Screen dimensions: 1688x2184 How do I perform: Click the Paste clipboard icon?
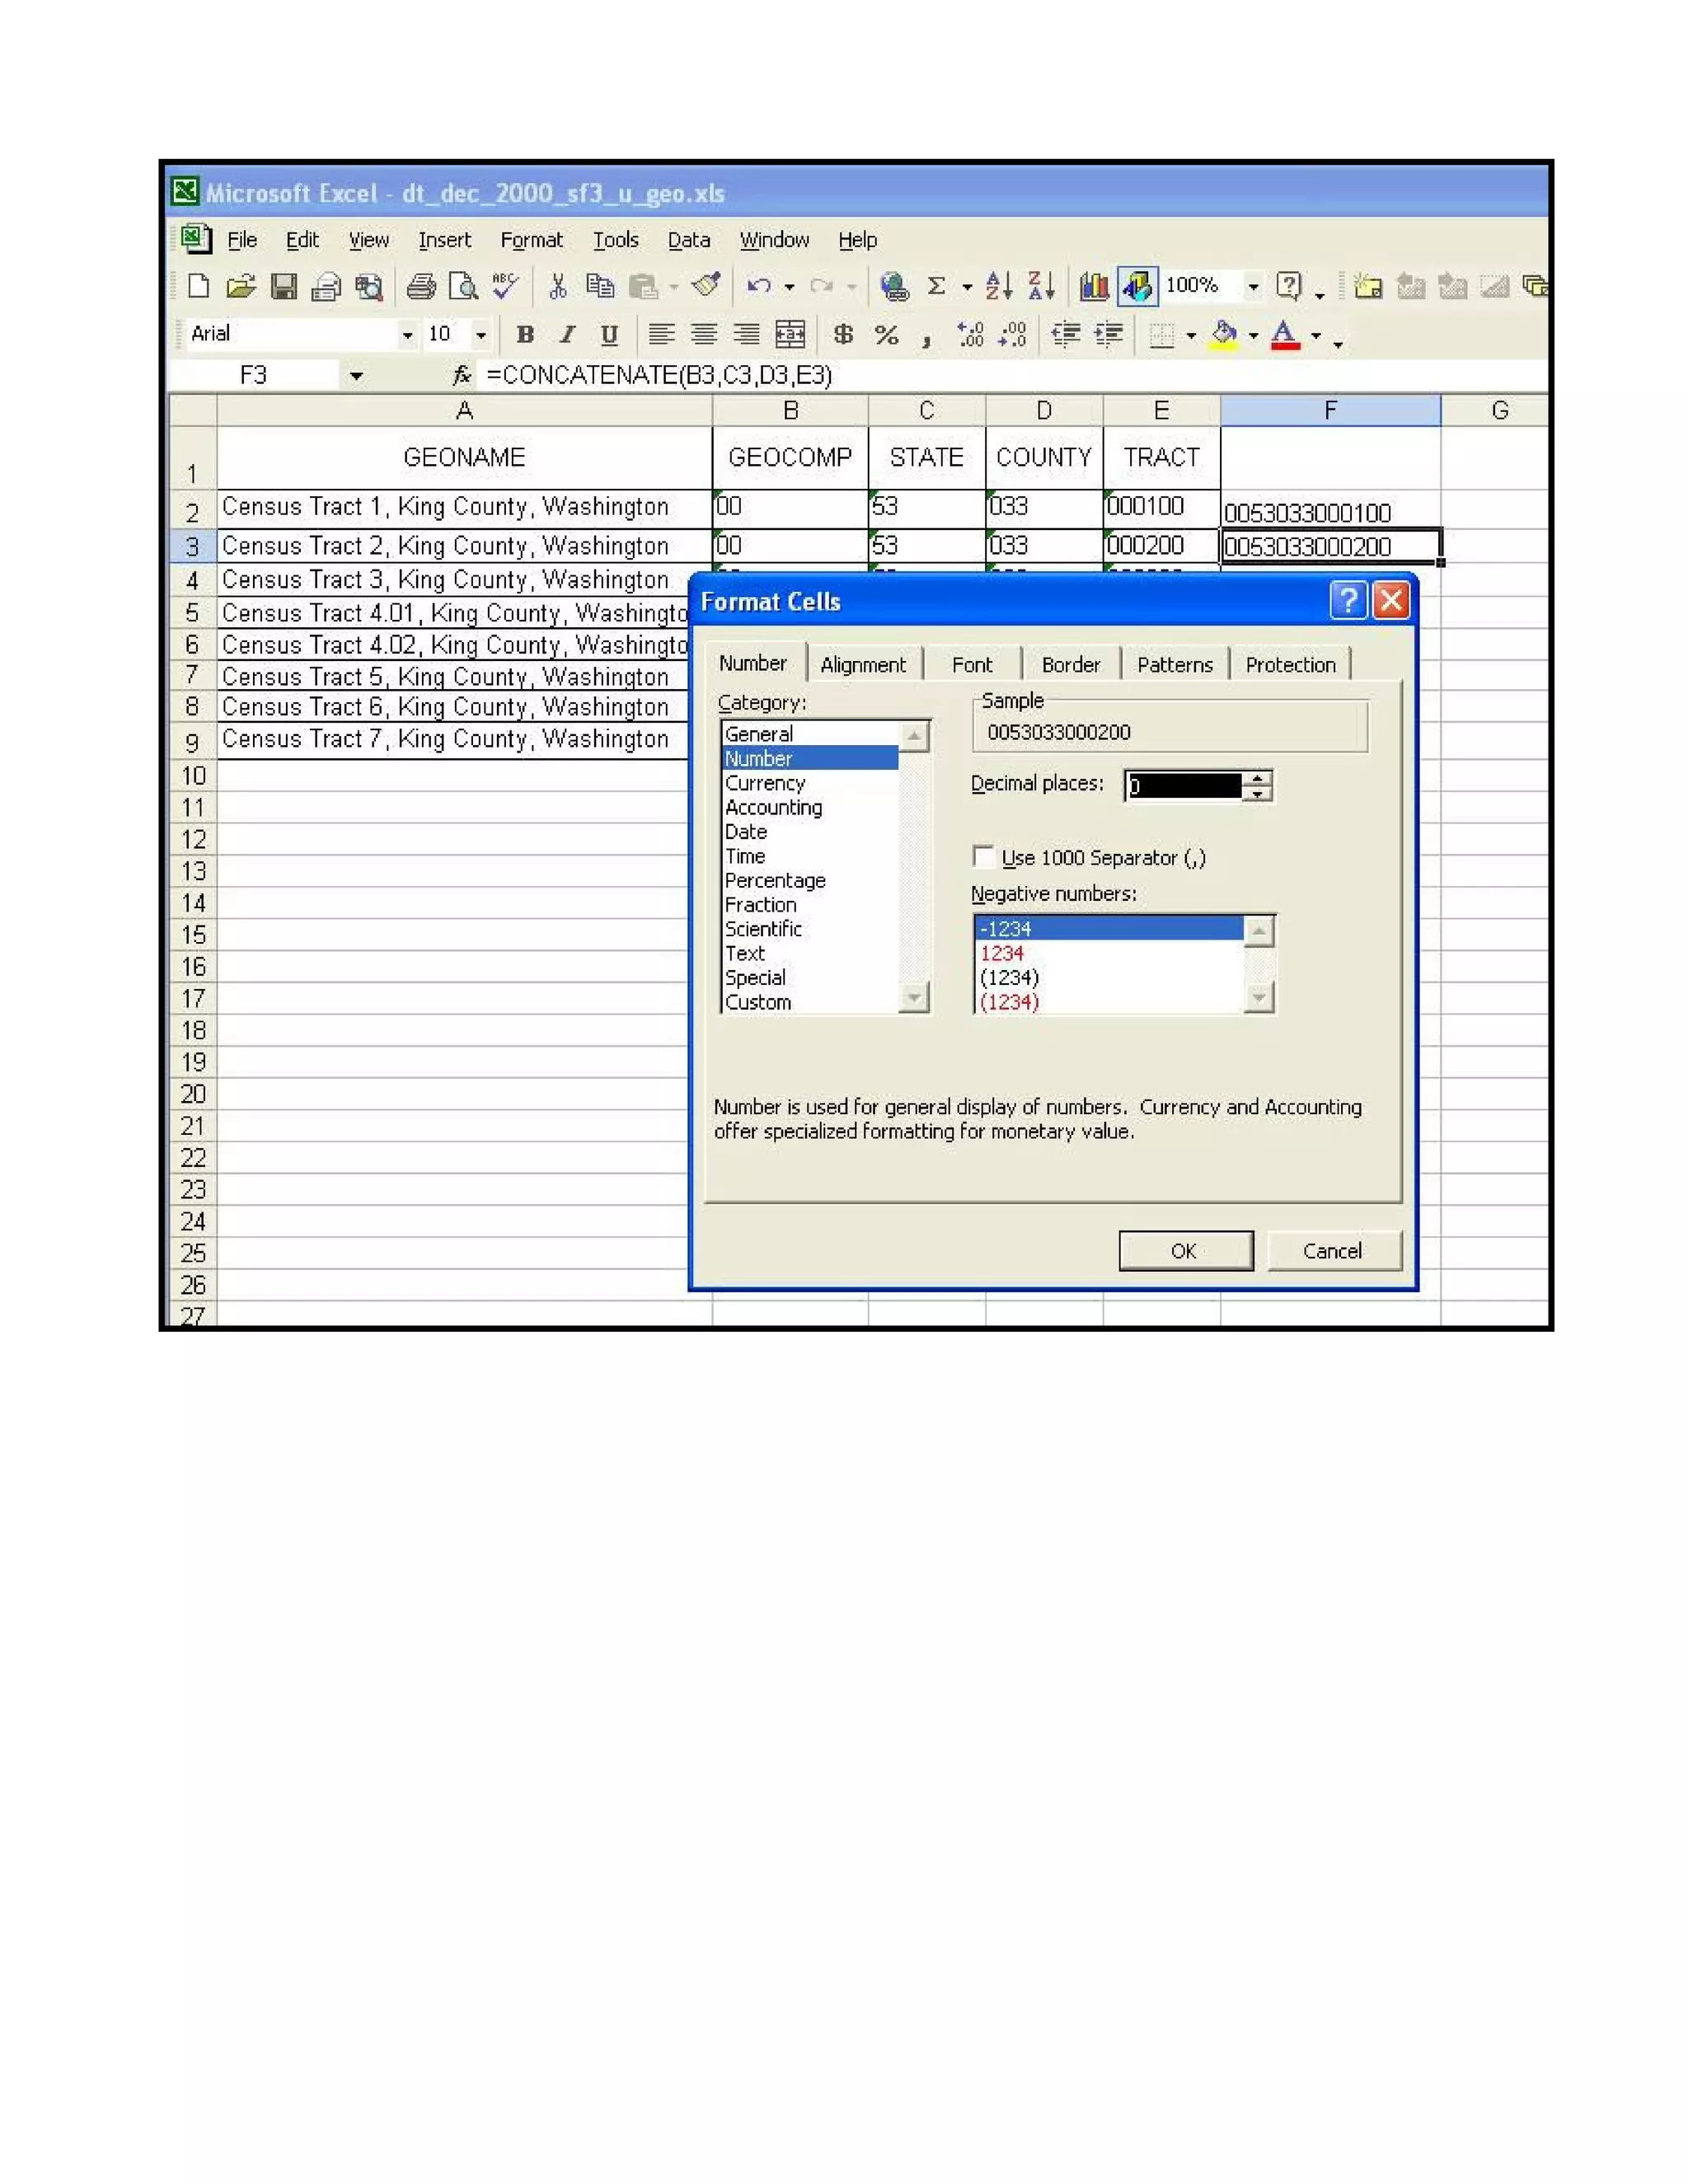pos(643,287)
